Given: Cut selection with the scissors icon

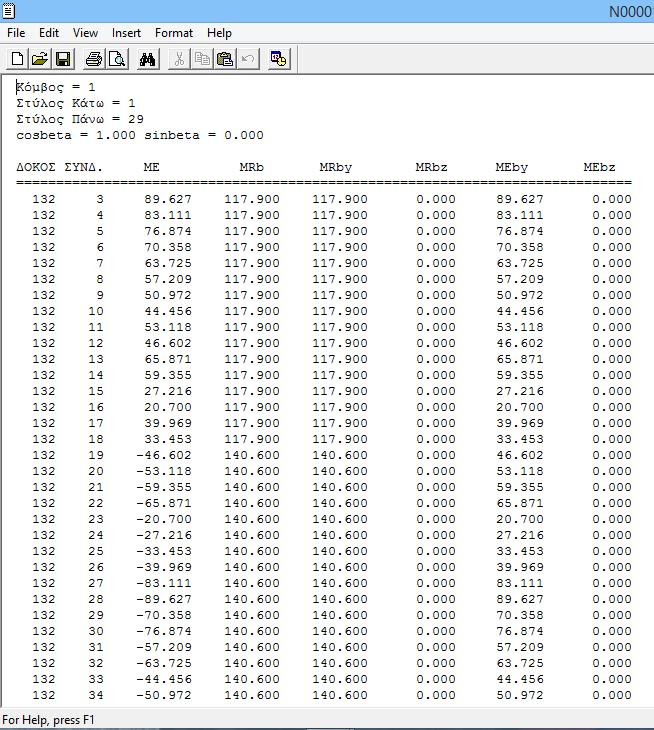Looking at the screenshot, I should pyautogui.click(x=179, y=59).
